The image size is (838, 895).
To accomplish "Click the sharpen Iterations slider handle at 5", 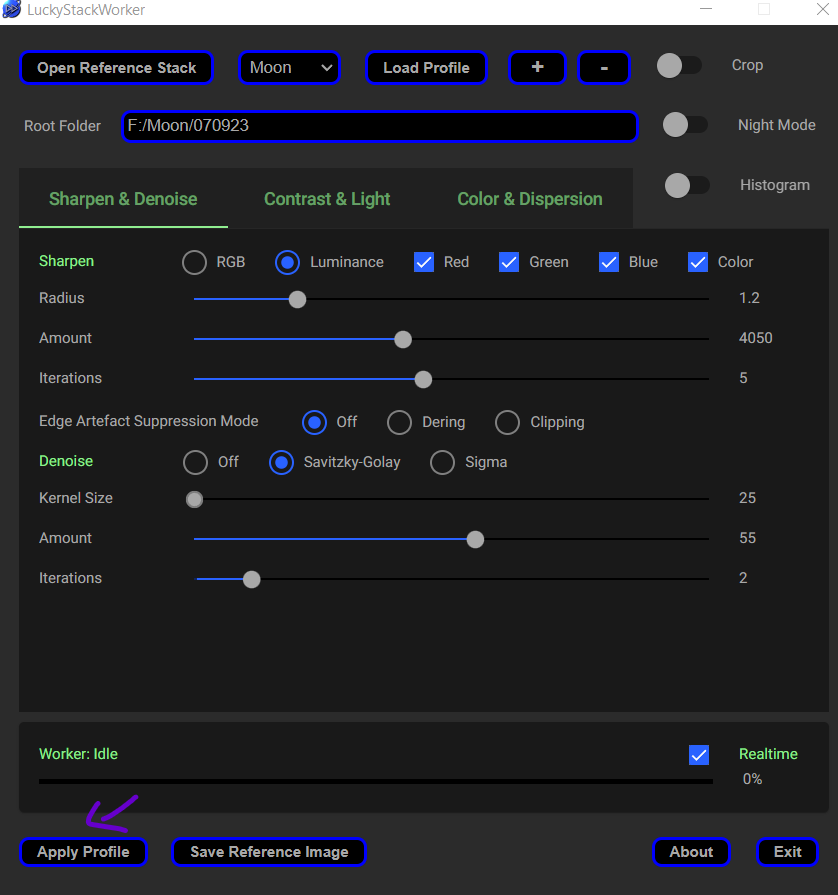I will pos(423,379).
